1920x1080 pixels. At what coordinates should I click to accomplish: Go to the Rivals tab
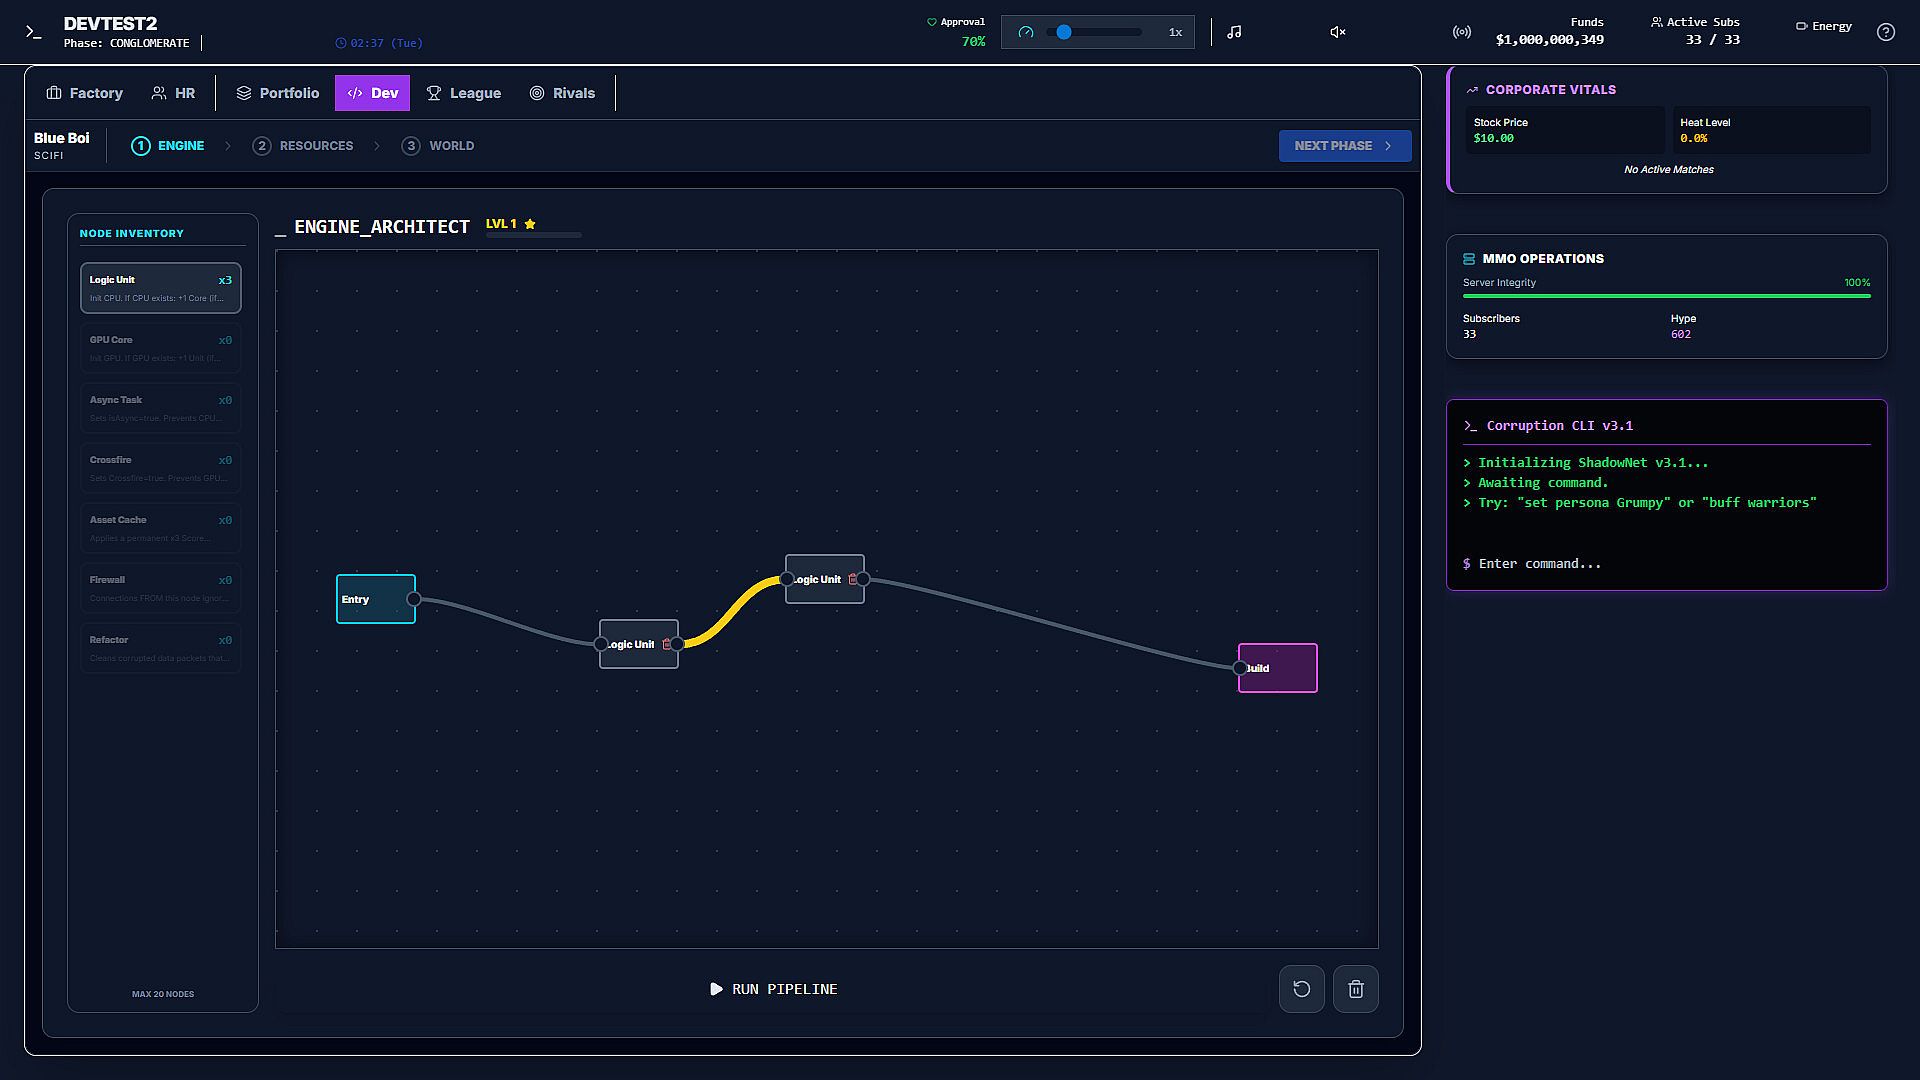(562, 93)
